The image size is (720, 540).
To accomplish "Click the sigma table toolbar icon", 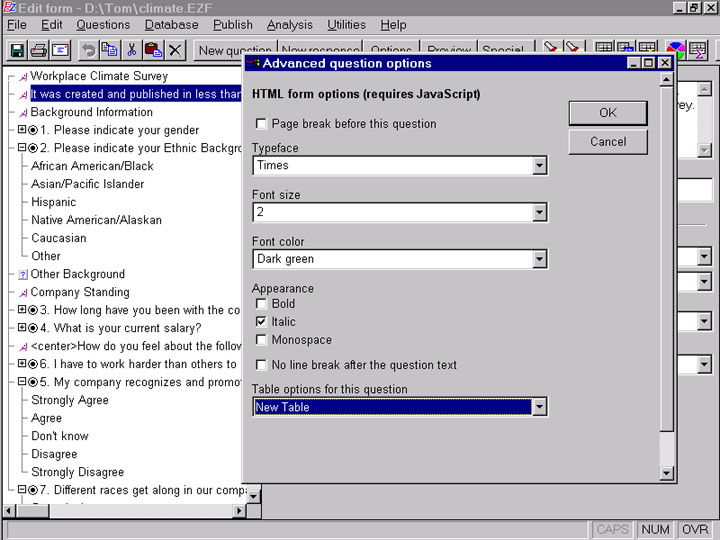I will tap(698, 50).
